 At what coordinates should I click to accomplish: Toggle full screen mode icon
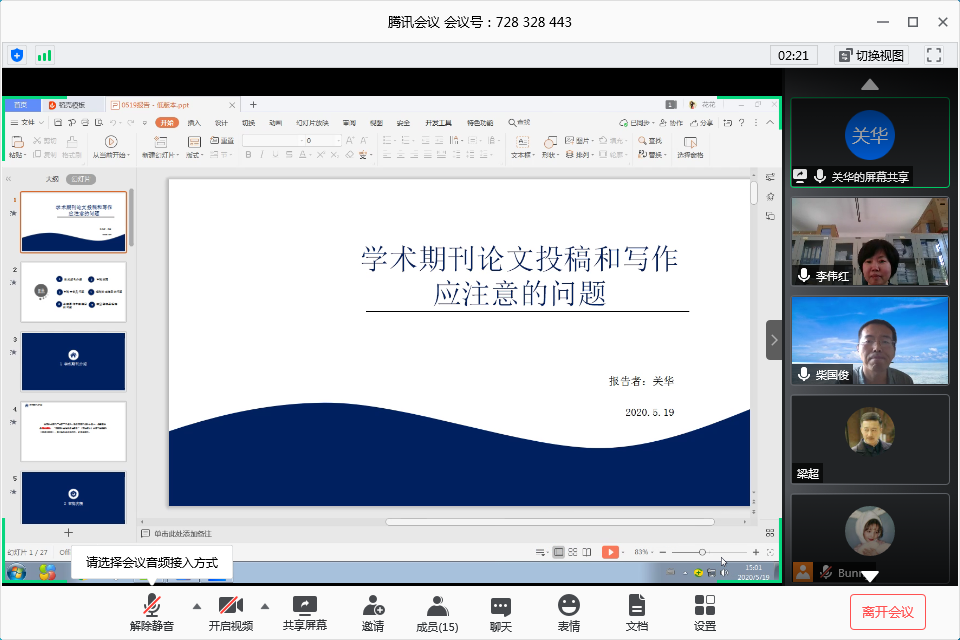934,55
